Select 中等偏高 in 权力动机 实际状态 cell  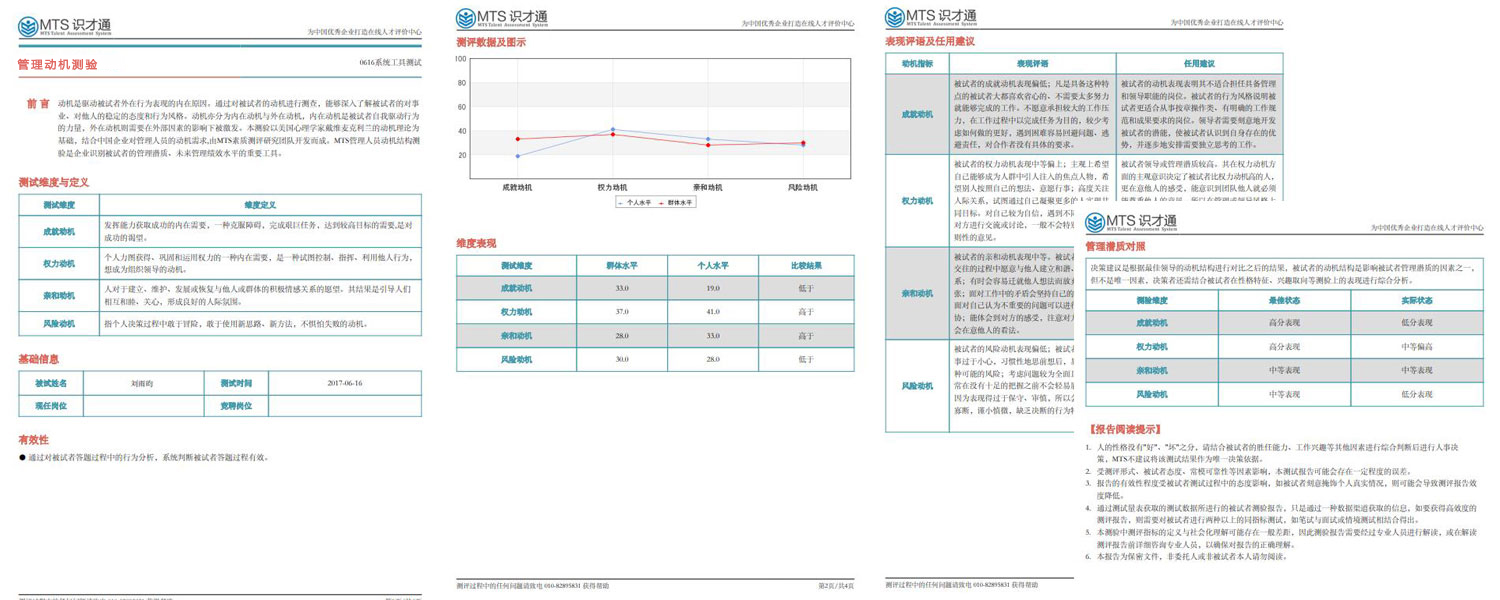point(1416,346)
